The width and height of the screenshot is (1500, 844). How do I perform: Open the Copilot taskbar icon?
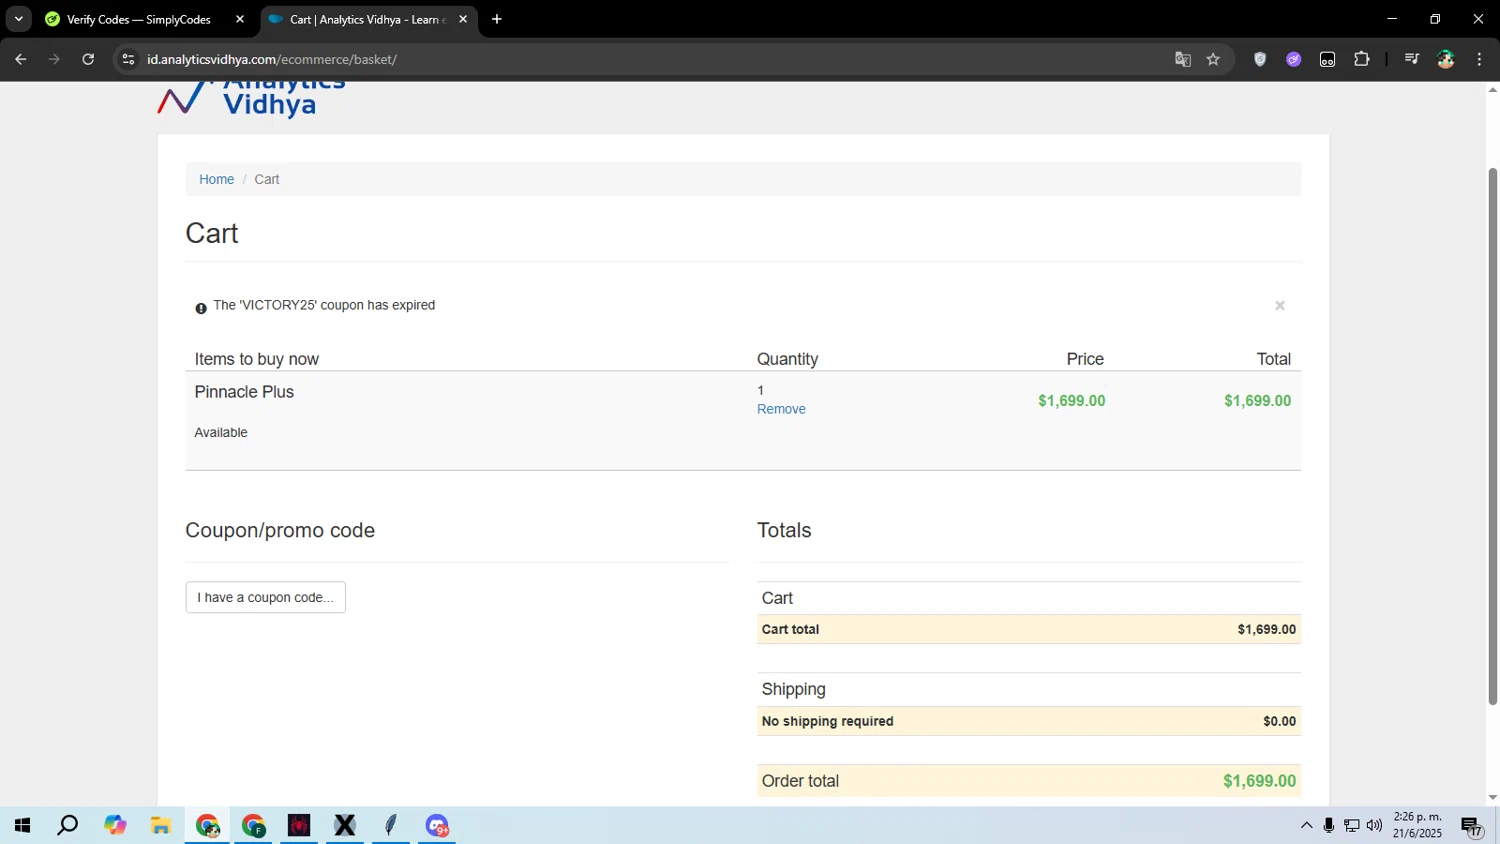[115, 825]
